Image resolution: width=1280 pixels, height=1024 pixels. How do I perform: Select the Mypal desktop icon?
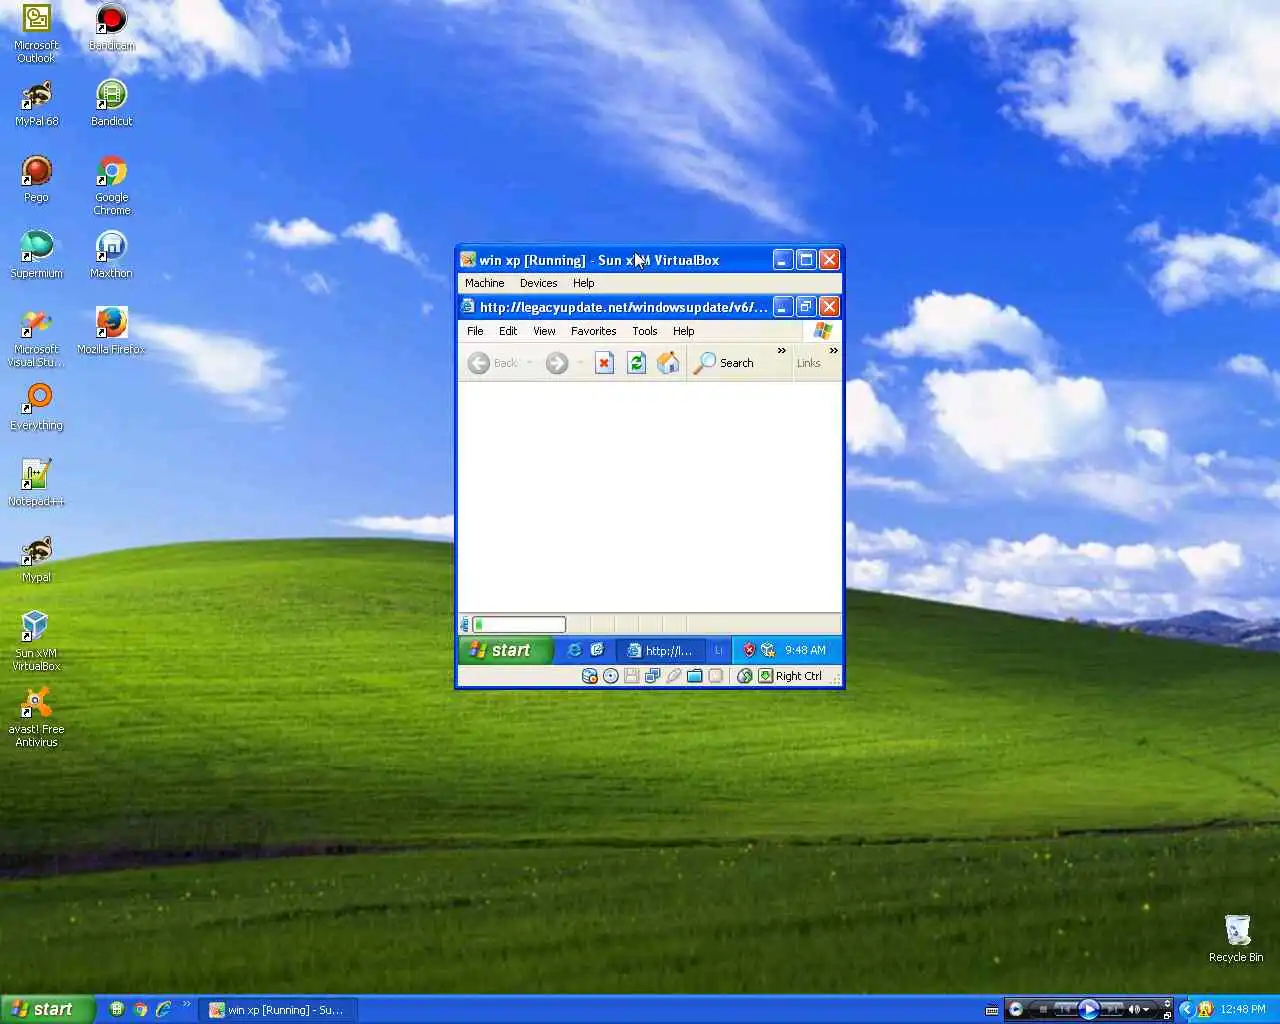pyautogui.click(x=36, y=559)
